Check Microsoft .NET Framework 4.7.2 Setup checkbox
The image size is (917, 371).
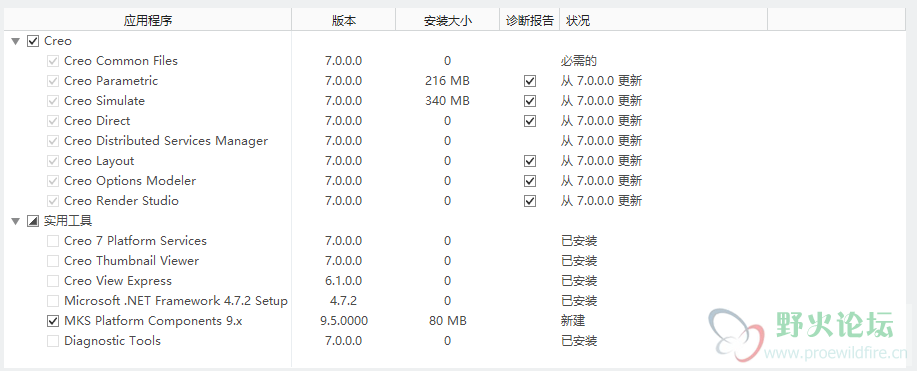click(x=53, y=301)
